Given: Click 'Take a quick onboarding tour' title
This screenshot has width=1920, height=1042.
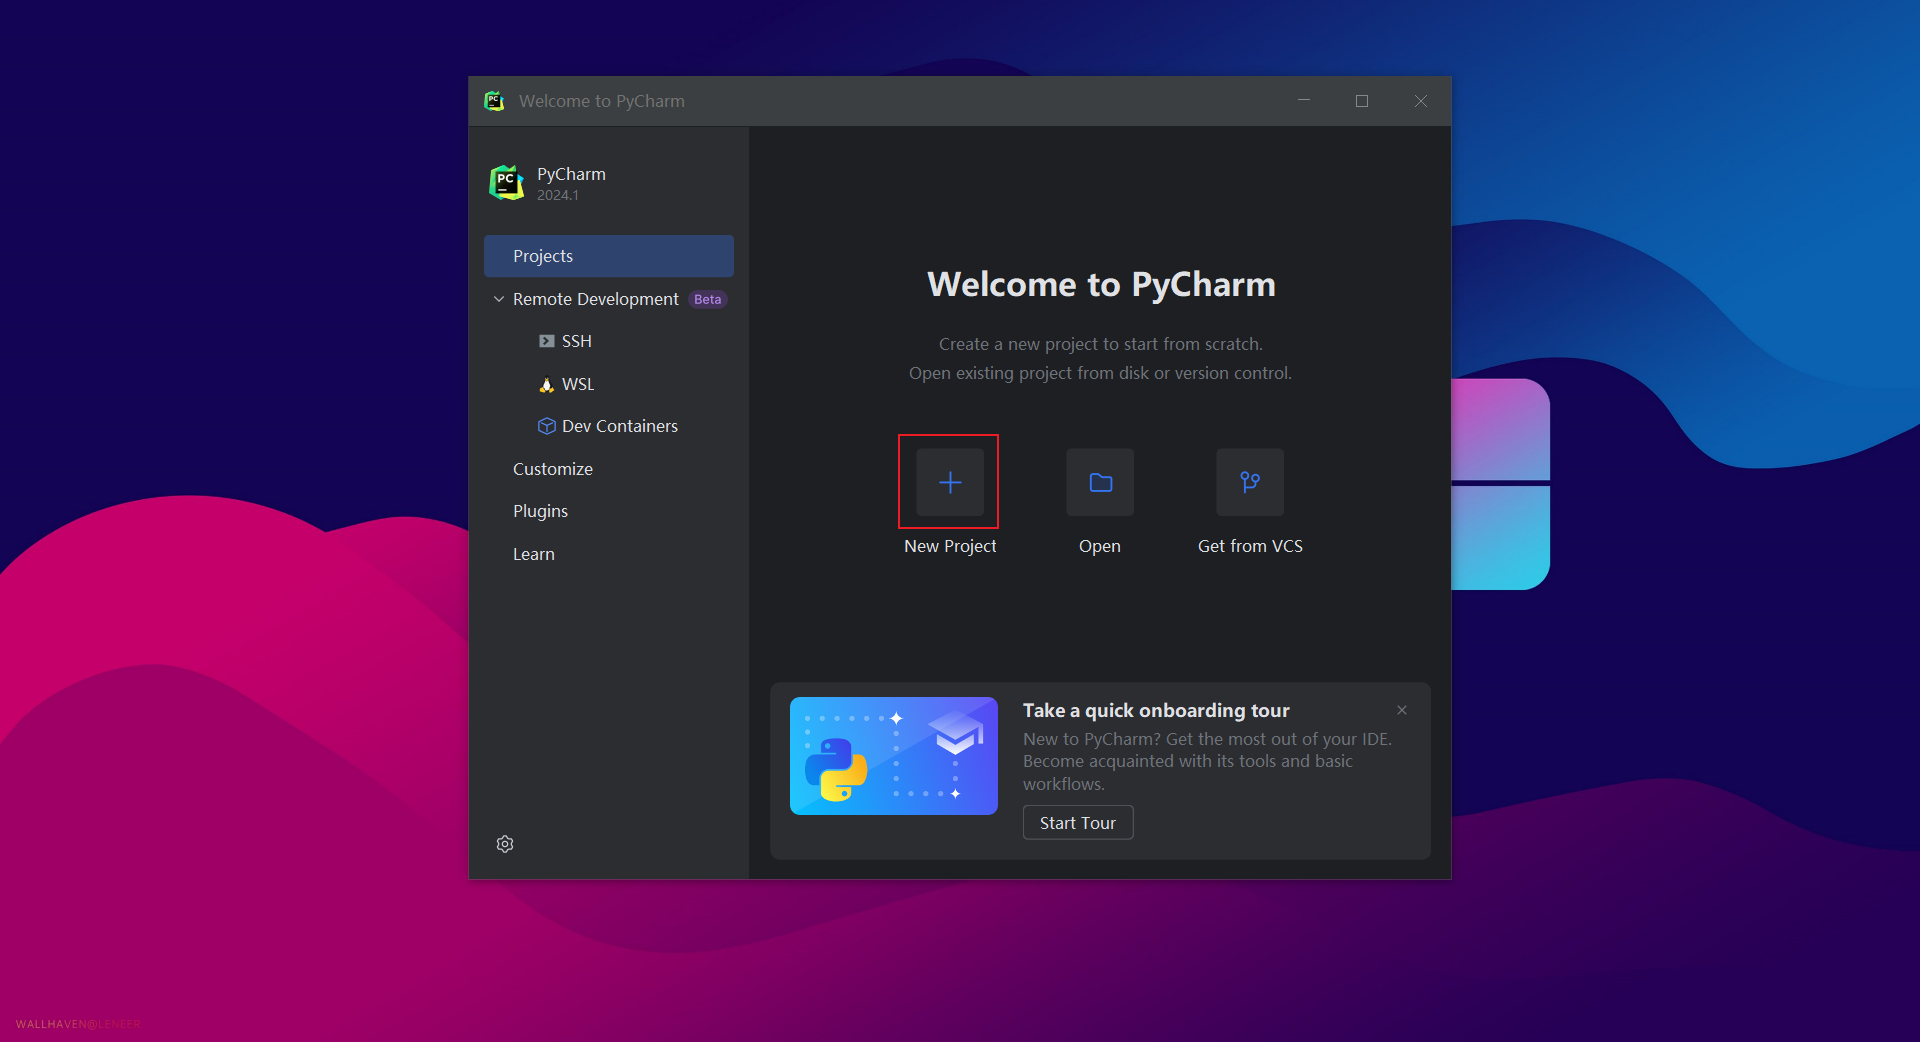Looking at the screenshot, I should point(1156,710).
